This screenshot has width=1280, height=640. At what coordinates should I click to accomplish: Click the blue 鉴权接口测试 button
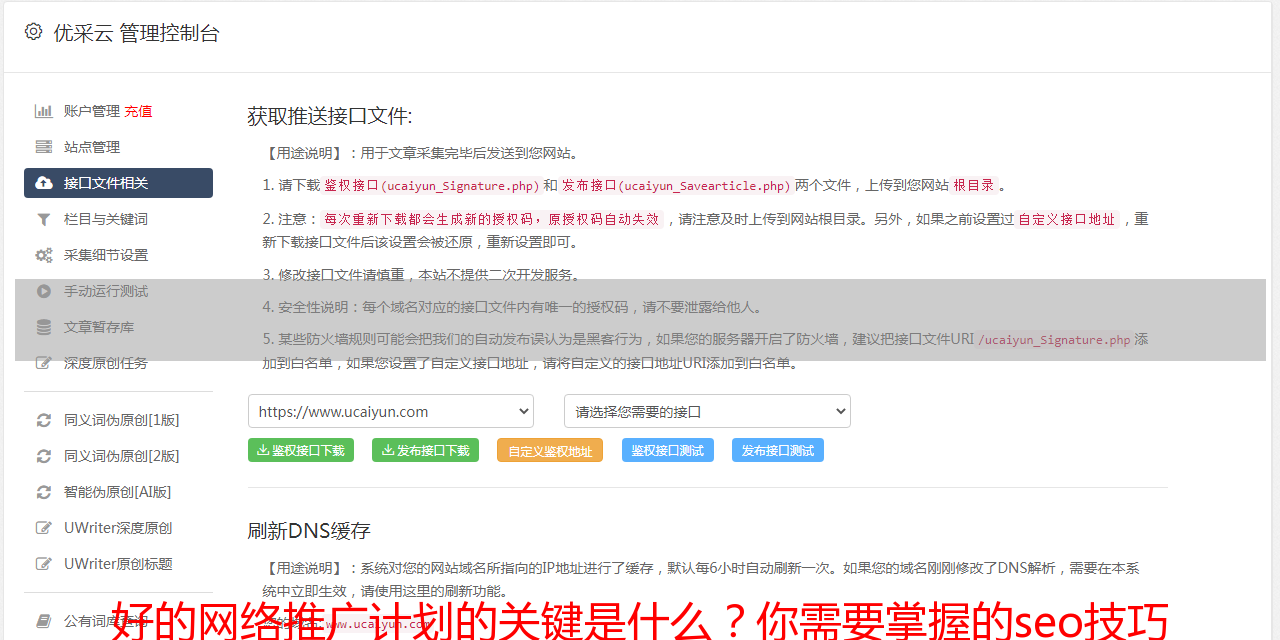pyautogui.click(x=668, y=450)
